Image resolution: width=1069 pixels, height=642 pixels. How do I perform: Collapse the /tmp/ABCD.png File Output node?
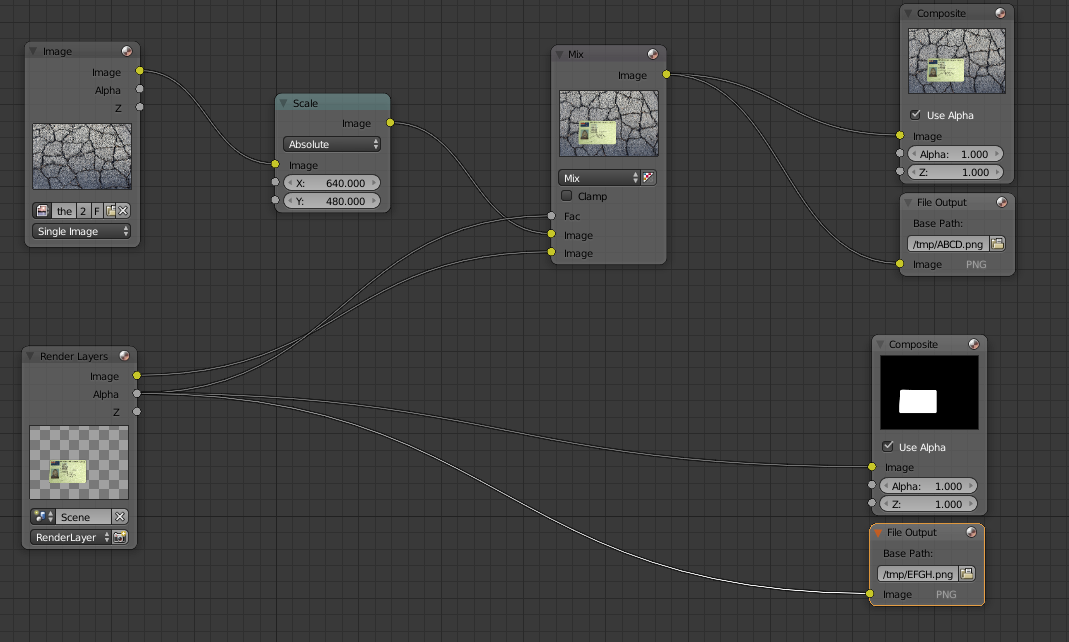pos(908,202)
